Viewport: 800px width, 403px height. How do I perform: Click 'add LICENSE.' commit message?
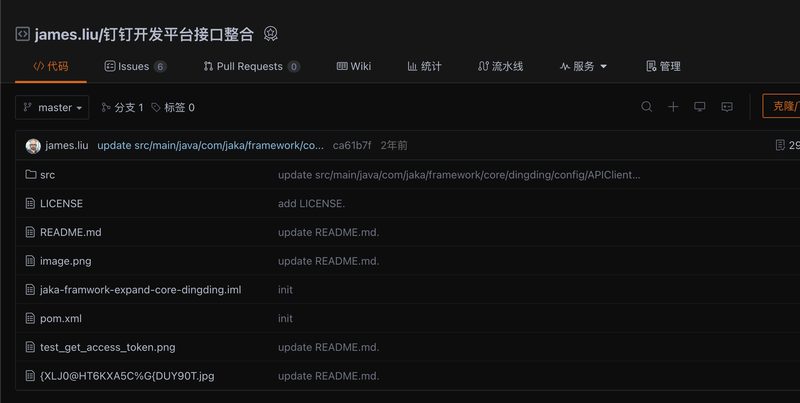coord(312,204)
